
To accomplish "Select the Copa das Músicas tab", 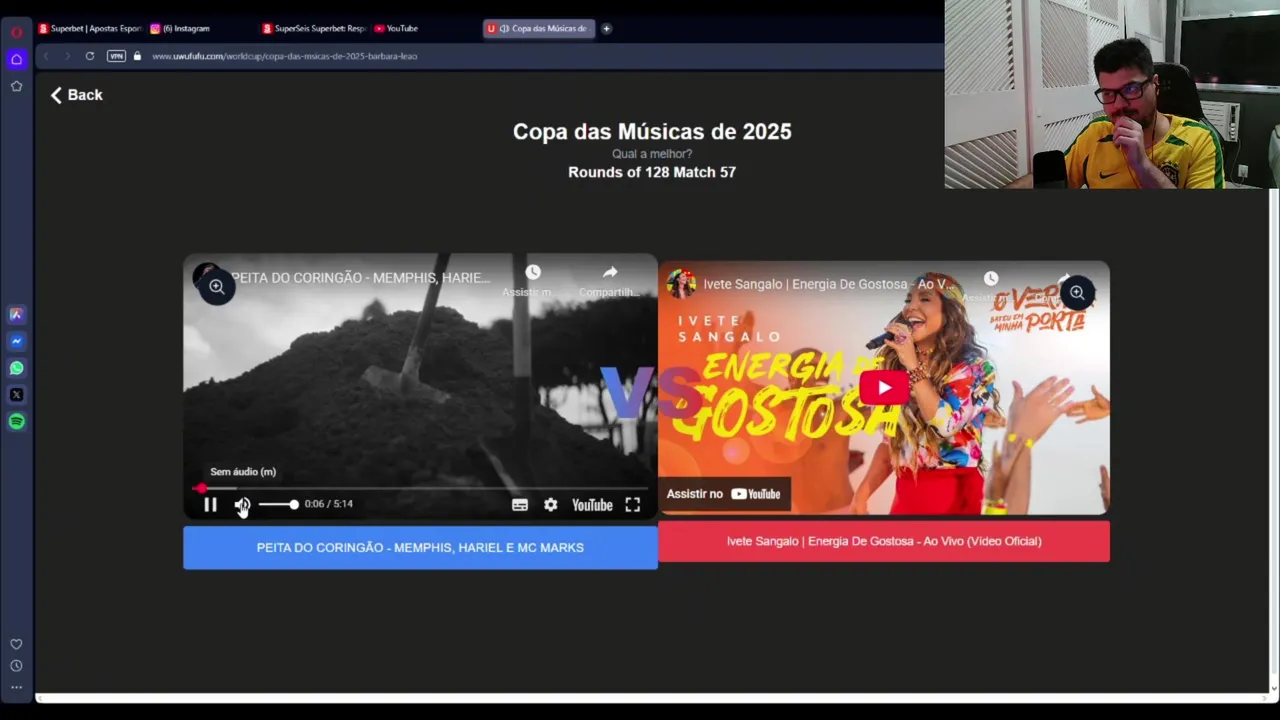I will [538, 28].
